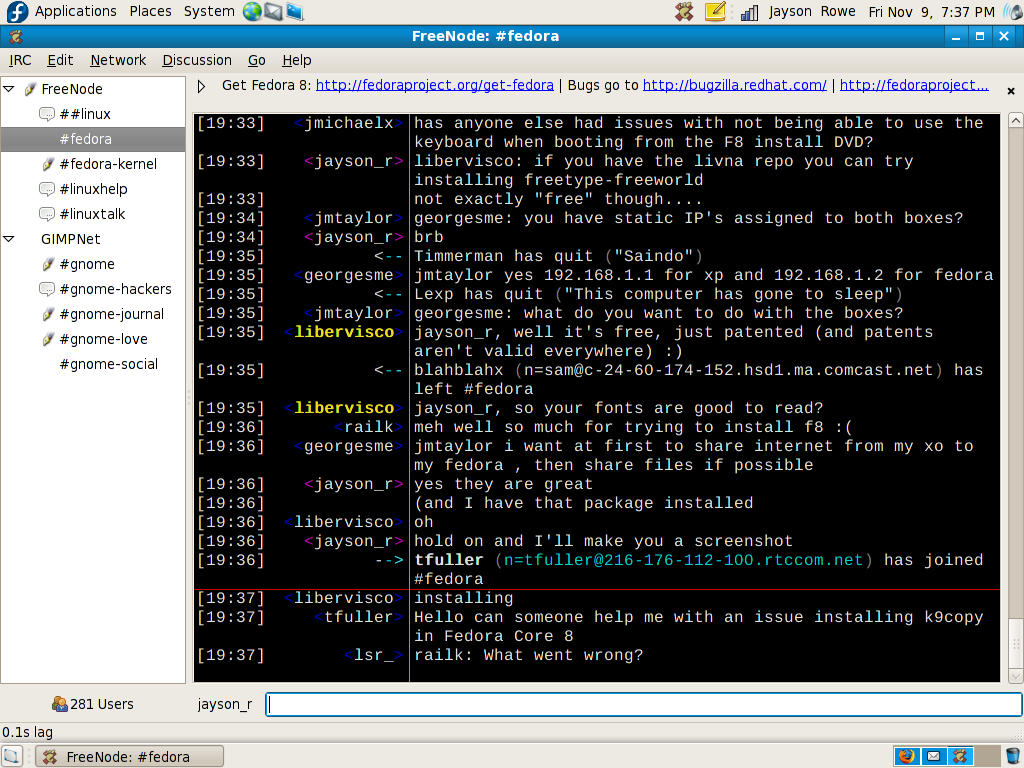Open the truncated fedoraproject topic link
Viewport: 1024px width, 768px height.
pos(914,85)
